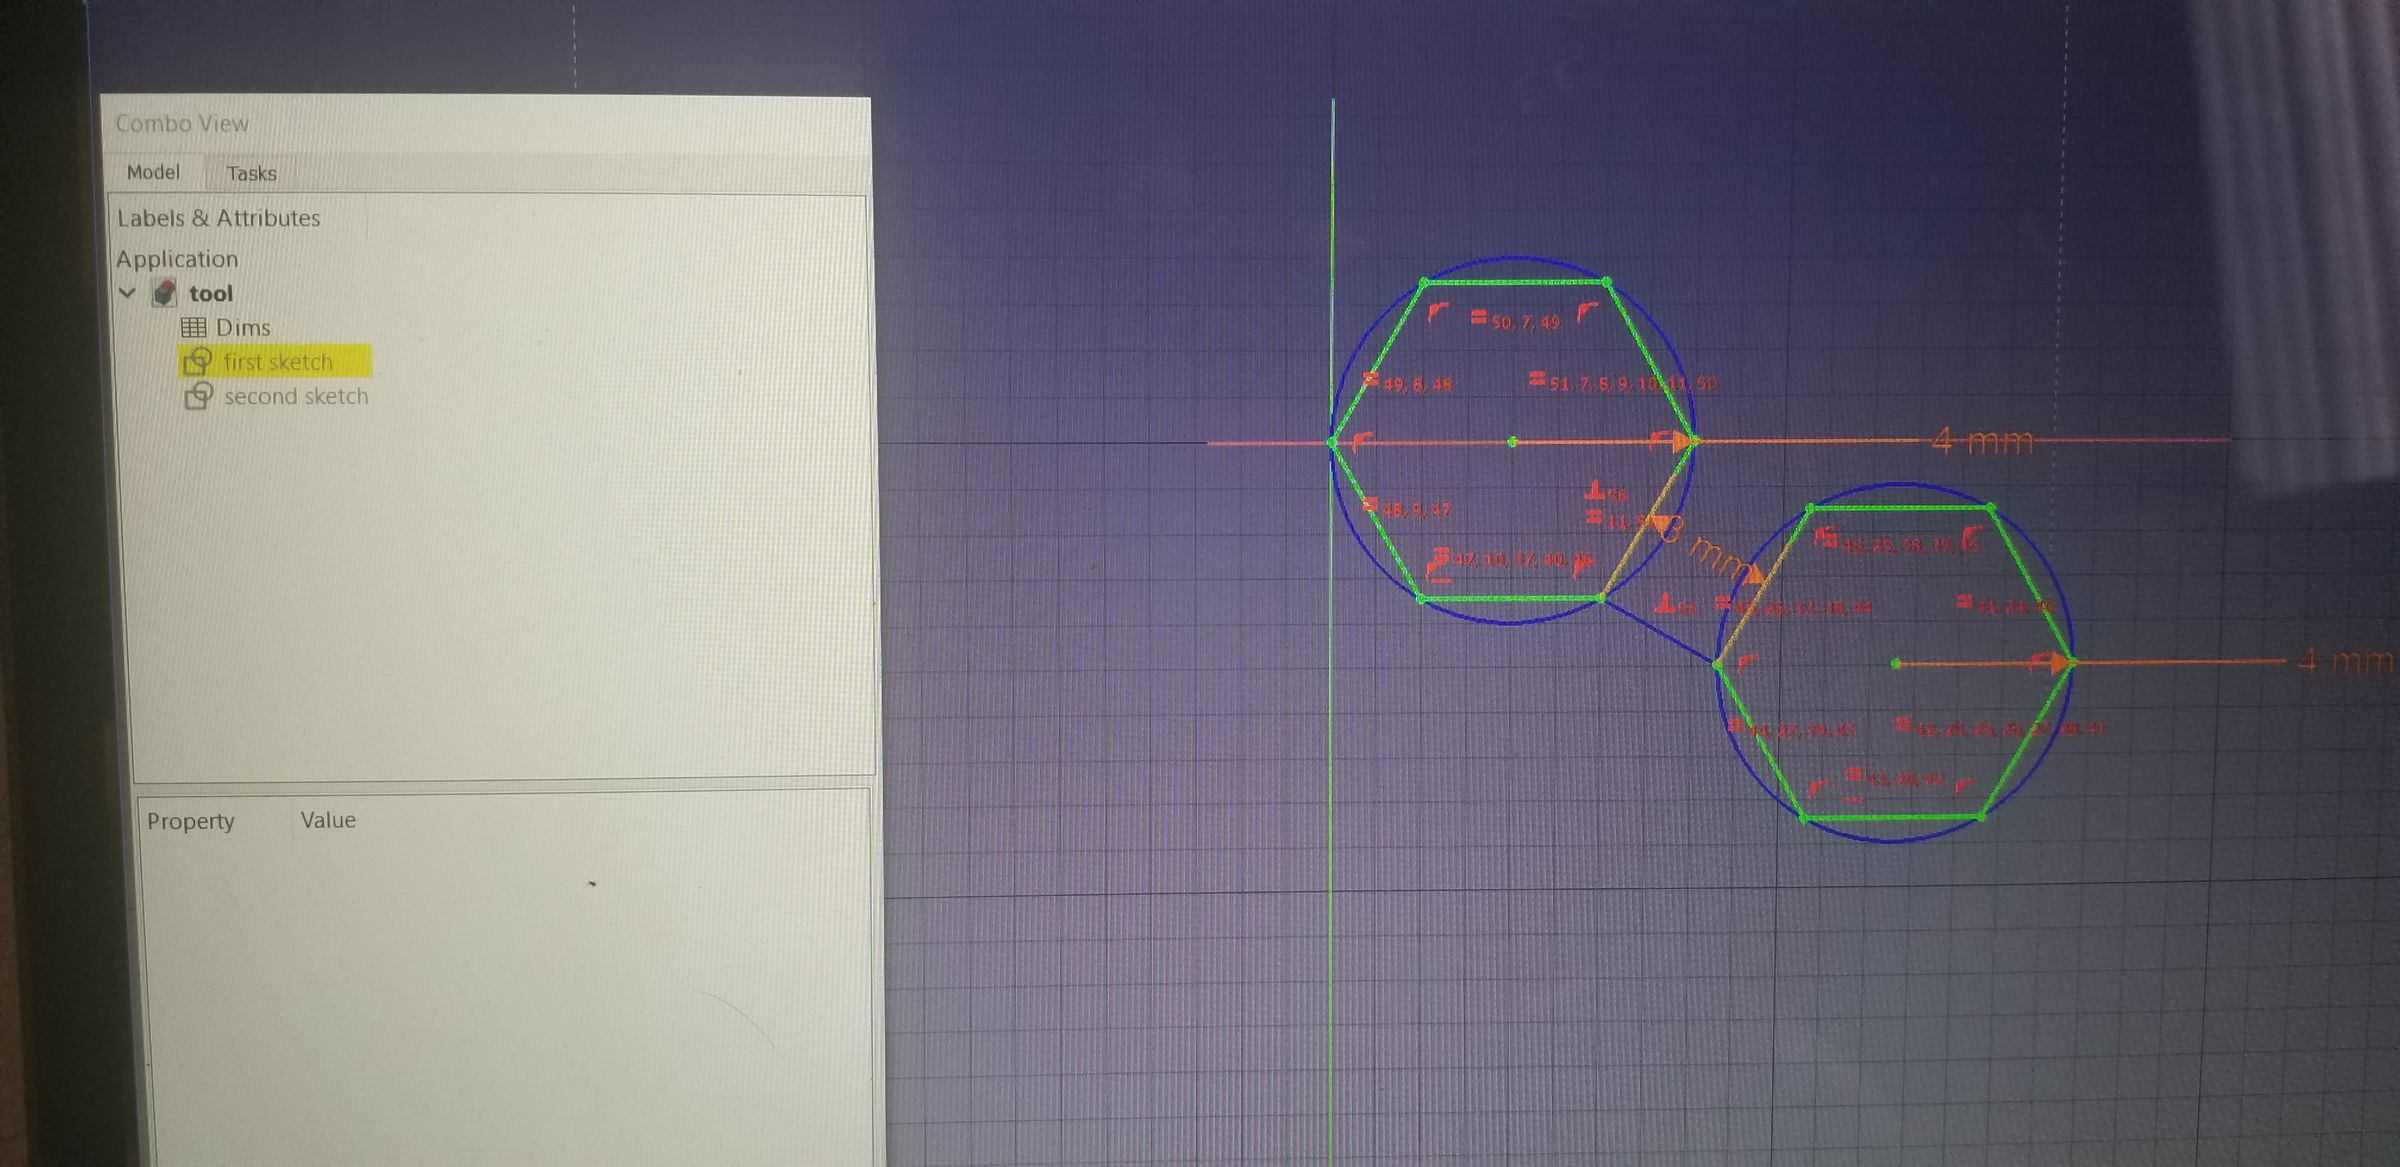The image size is (2400, 1167).
Task: Expand the Application tree section
Action: pyautogui.click(x=178, y=259)
